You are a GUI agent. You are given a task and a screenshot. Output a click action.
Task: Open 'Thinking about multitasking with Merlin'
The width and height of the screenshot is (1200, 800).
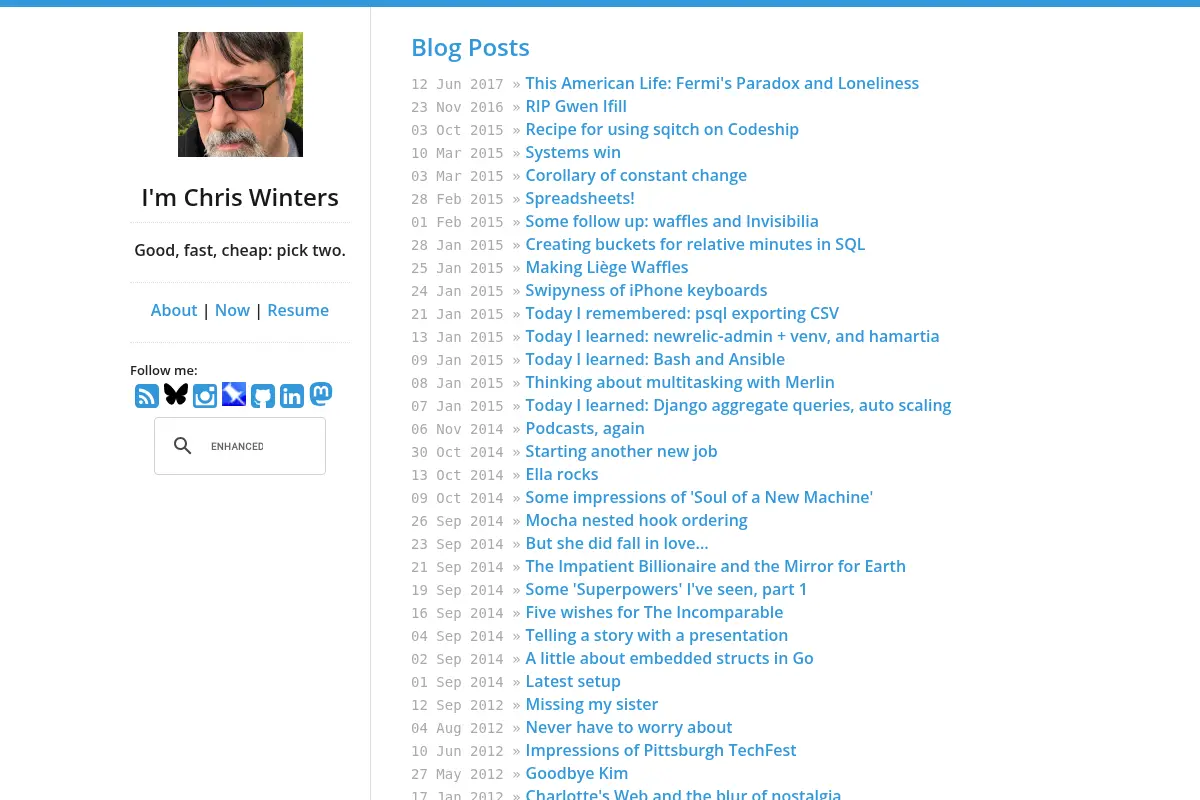tap(680, 382)
